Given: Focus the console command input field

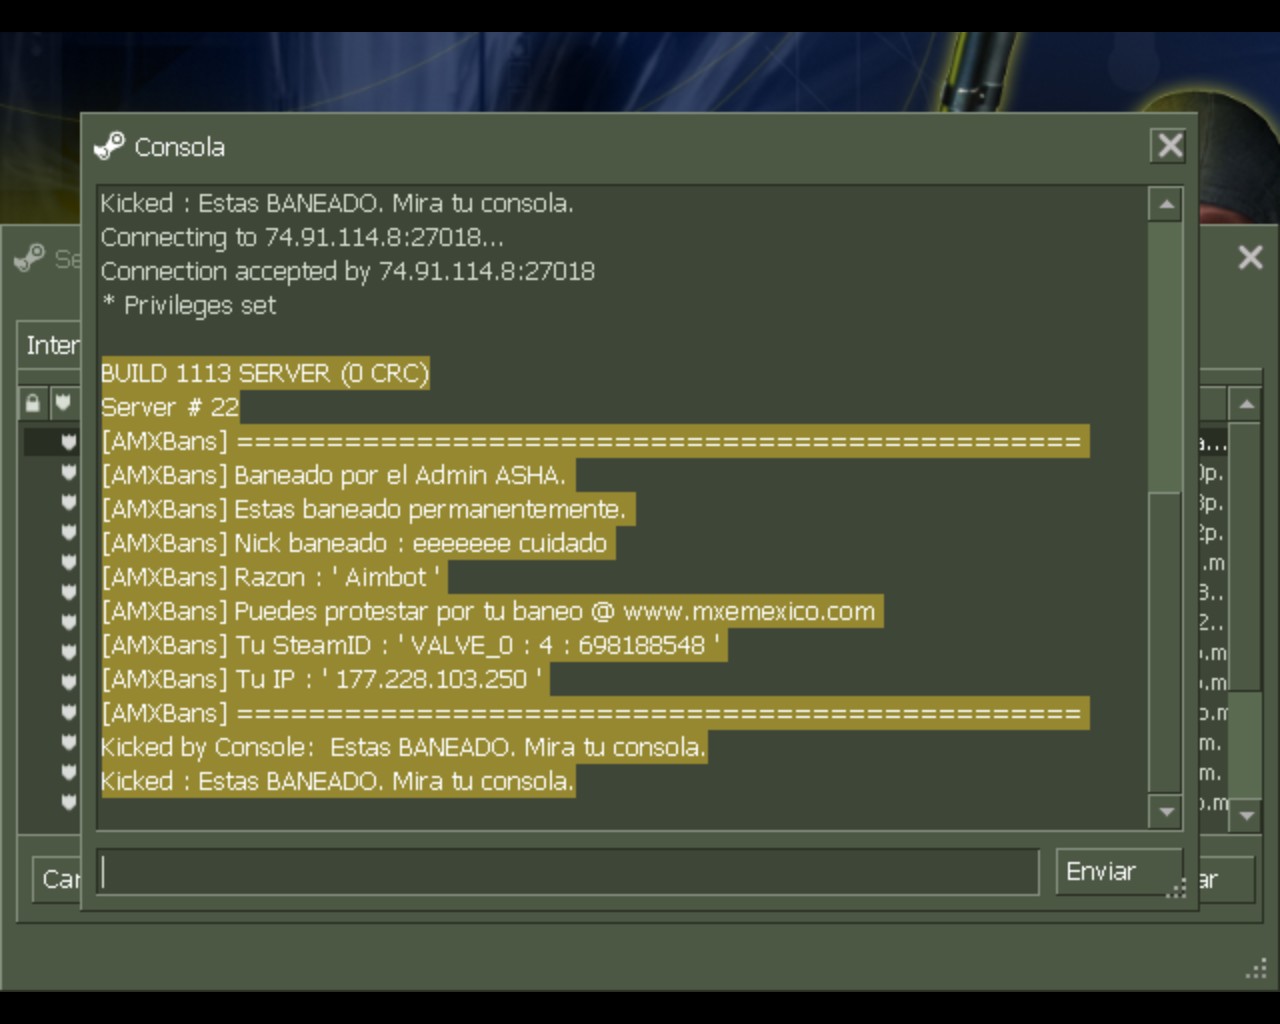Looking at the screenshot, I should point(568,872).
